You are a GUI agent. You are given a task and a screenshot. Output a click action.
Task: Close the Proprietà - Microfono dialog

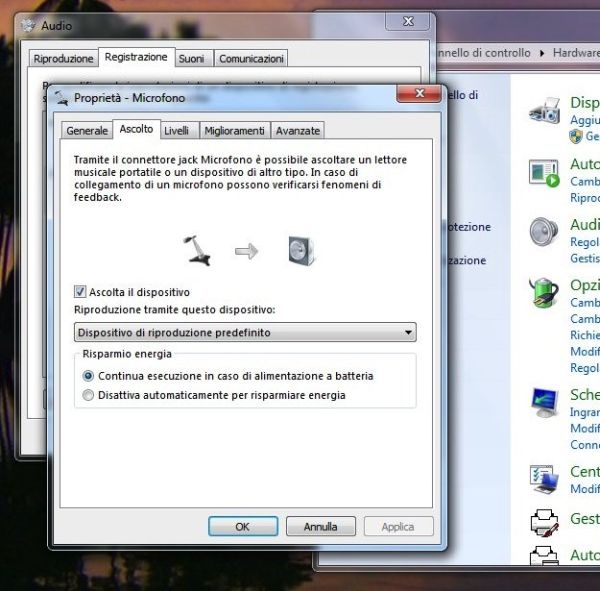(419, 96)
